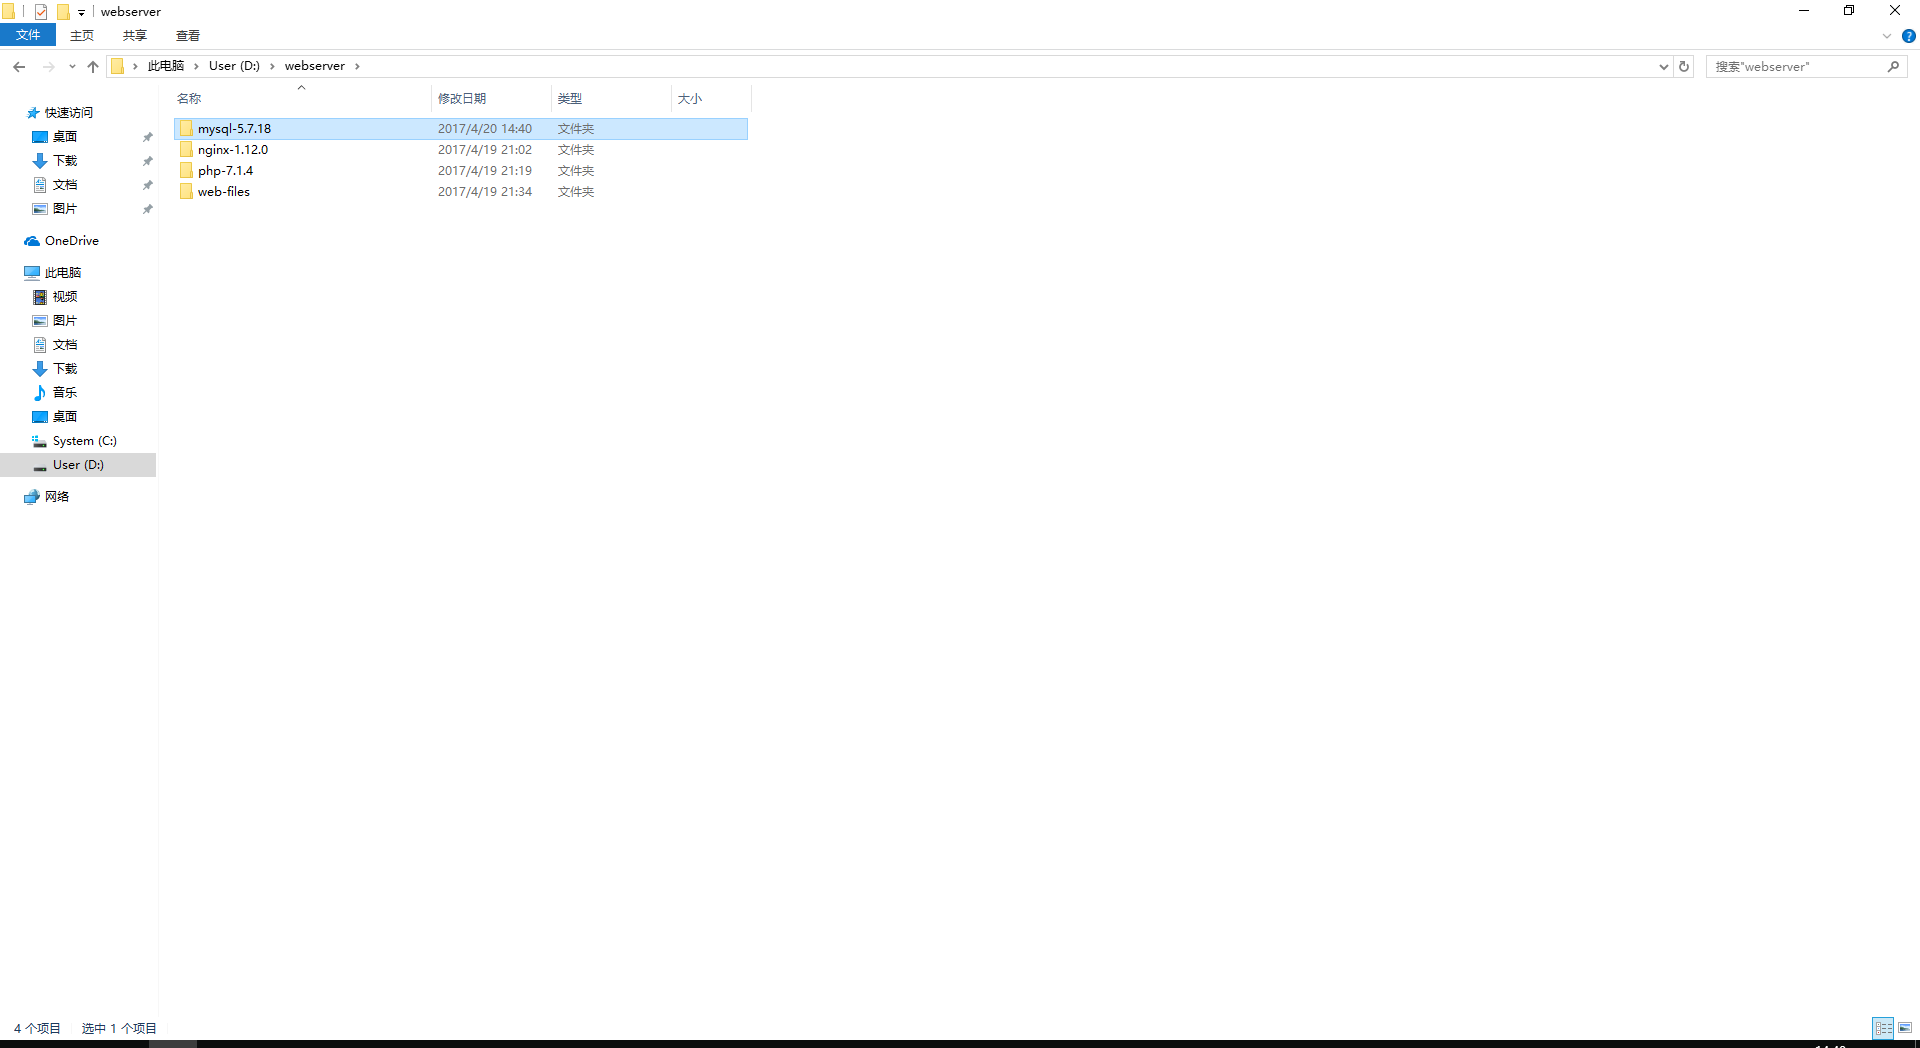Click the nginx-1.12.0 folder name
The height and width of the screenshot is (1048, 1920).
coord(233,150)
